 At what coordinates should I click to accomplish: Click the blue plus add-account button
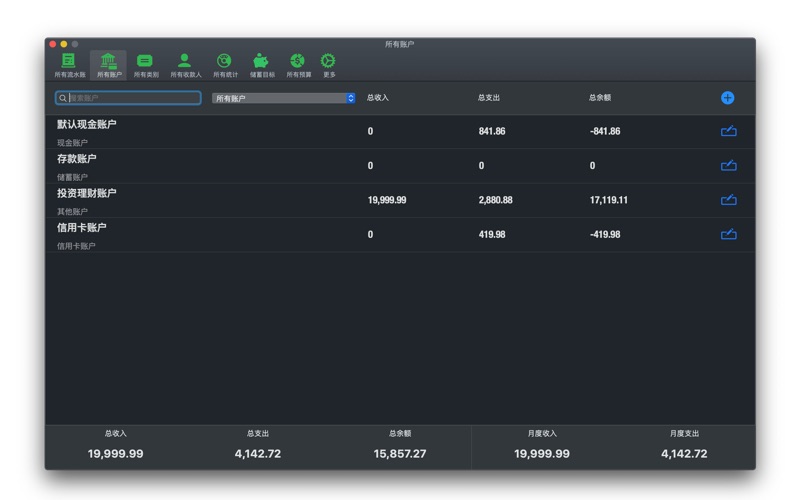click(x=727, y=98)
